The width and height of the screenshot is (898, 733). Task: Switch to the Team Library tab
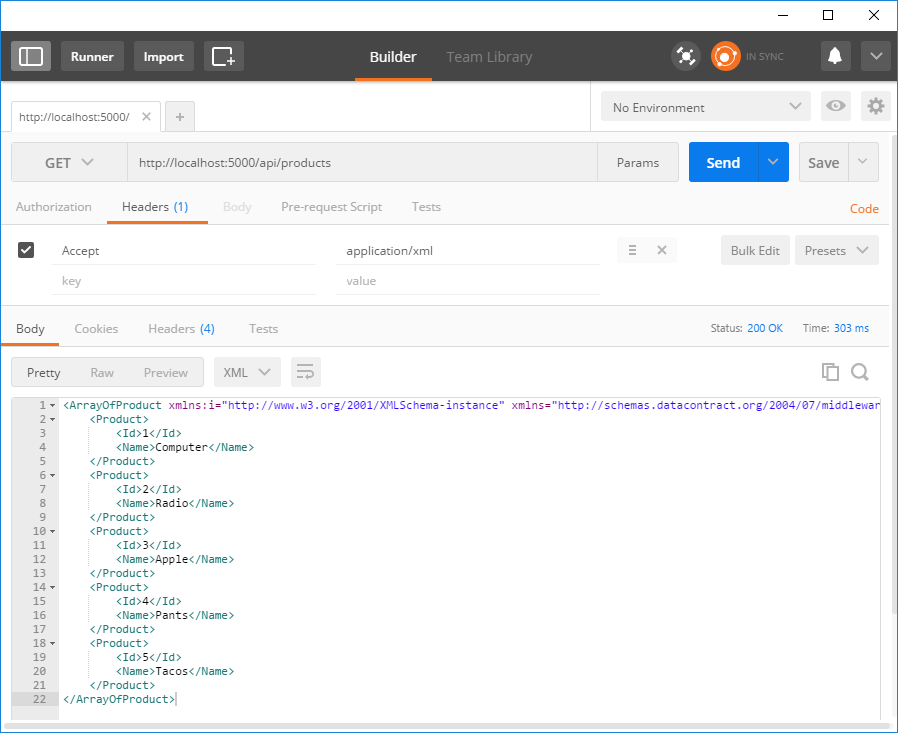pos(489,57)
